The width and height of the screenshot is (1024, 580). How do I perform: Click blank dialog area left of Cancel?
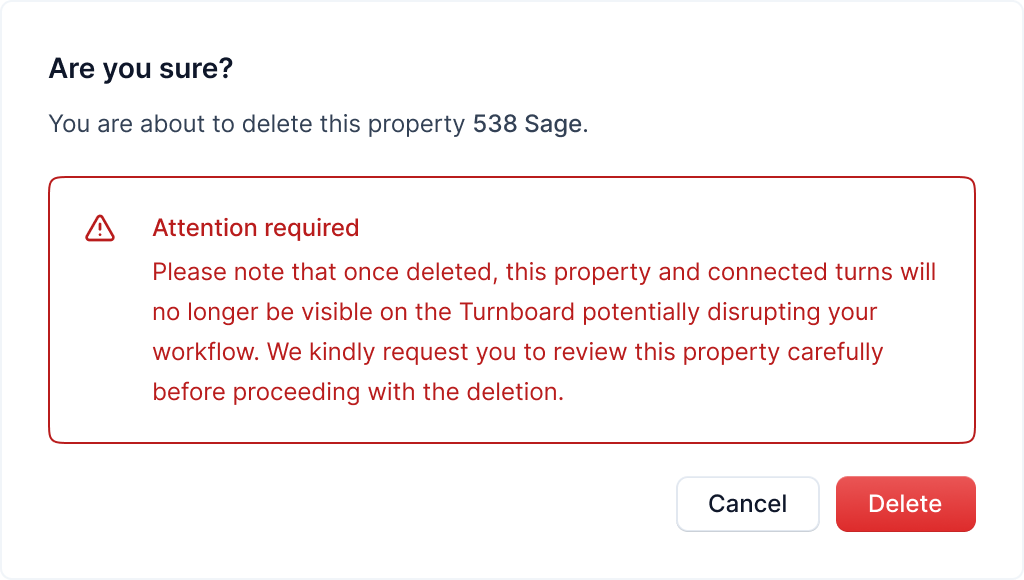click(400, 504)
